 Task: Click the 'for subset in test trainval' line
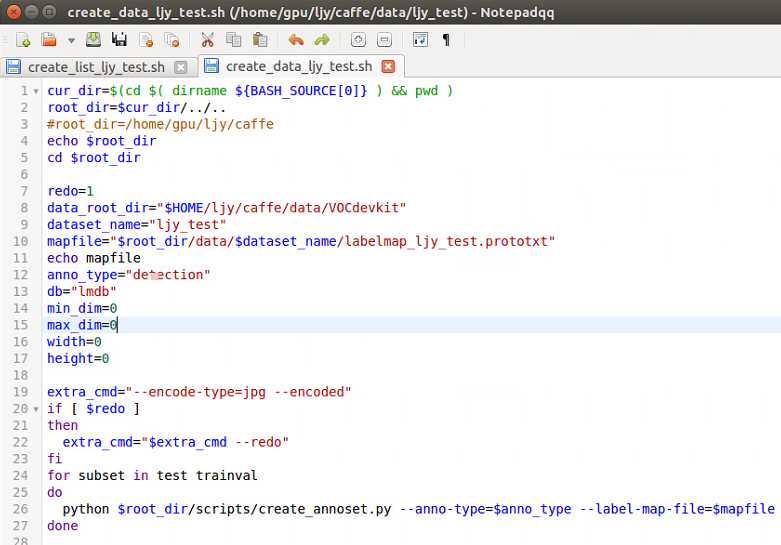coord(152,475)
